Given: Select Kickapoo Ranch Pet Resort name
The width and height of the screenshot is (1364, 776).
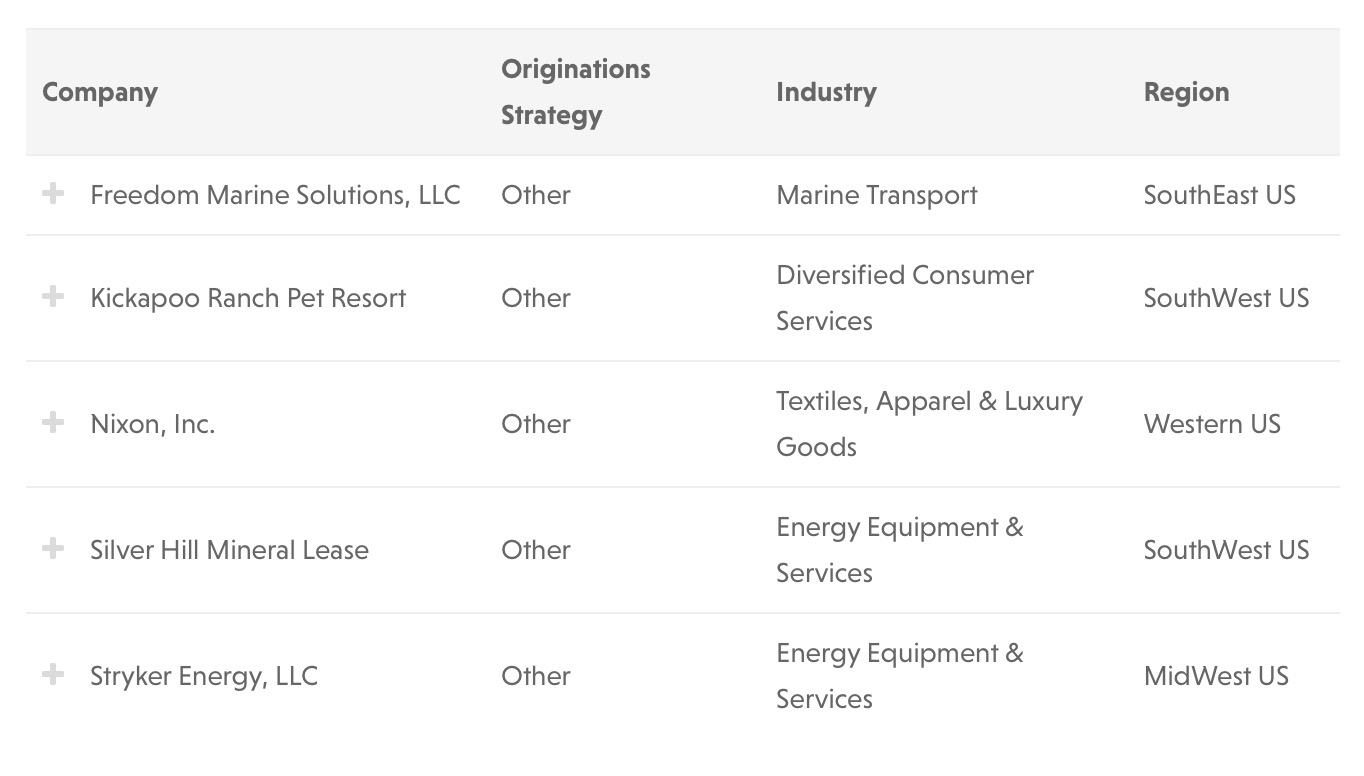Looking at the screenshot, I should click(x=248, y=298).
